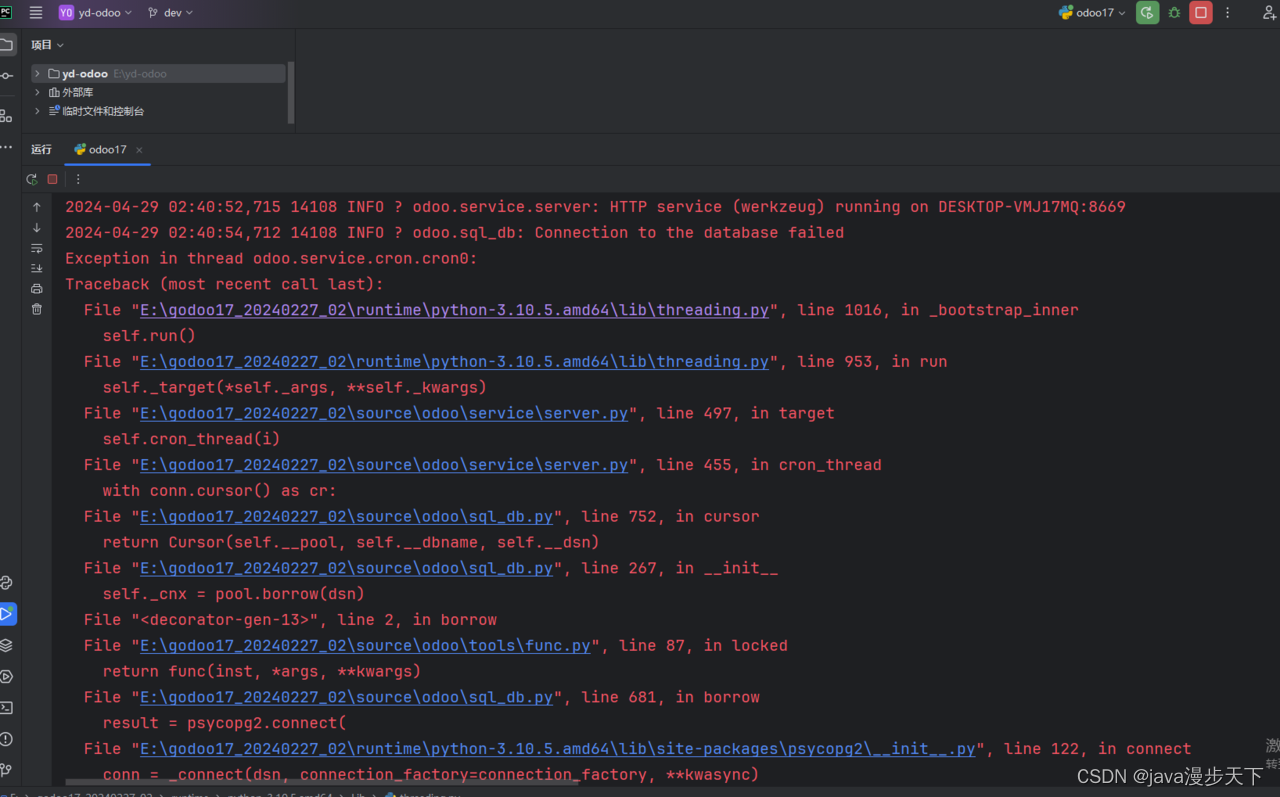Toggle soft-wrap in console
1280x797 pixels.
[37, 248]
